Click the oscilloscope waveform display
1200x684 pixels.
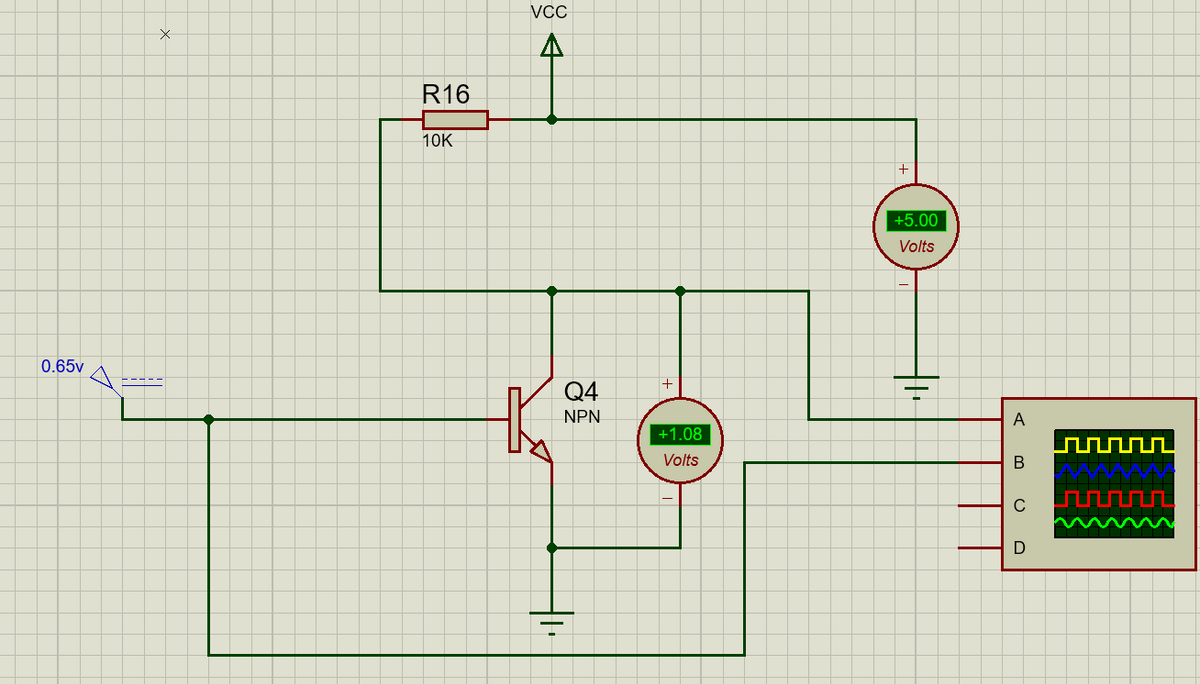1114,484
